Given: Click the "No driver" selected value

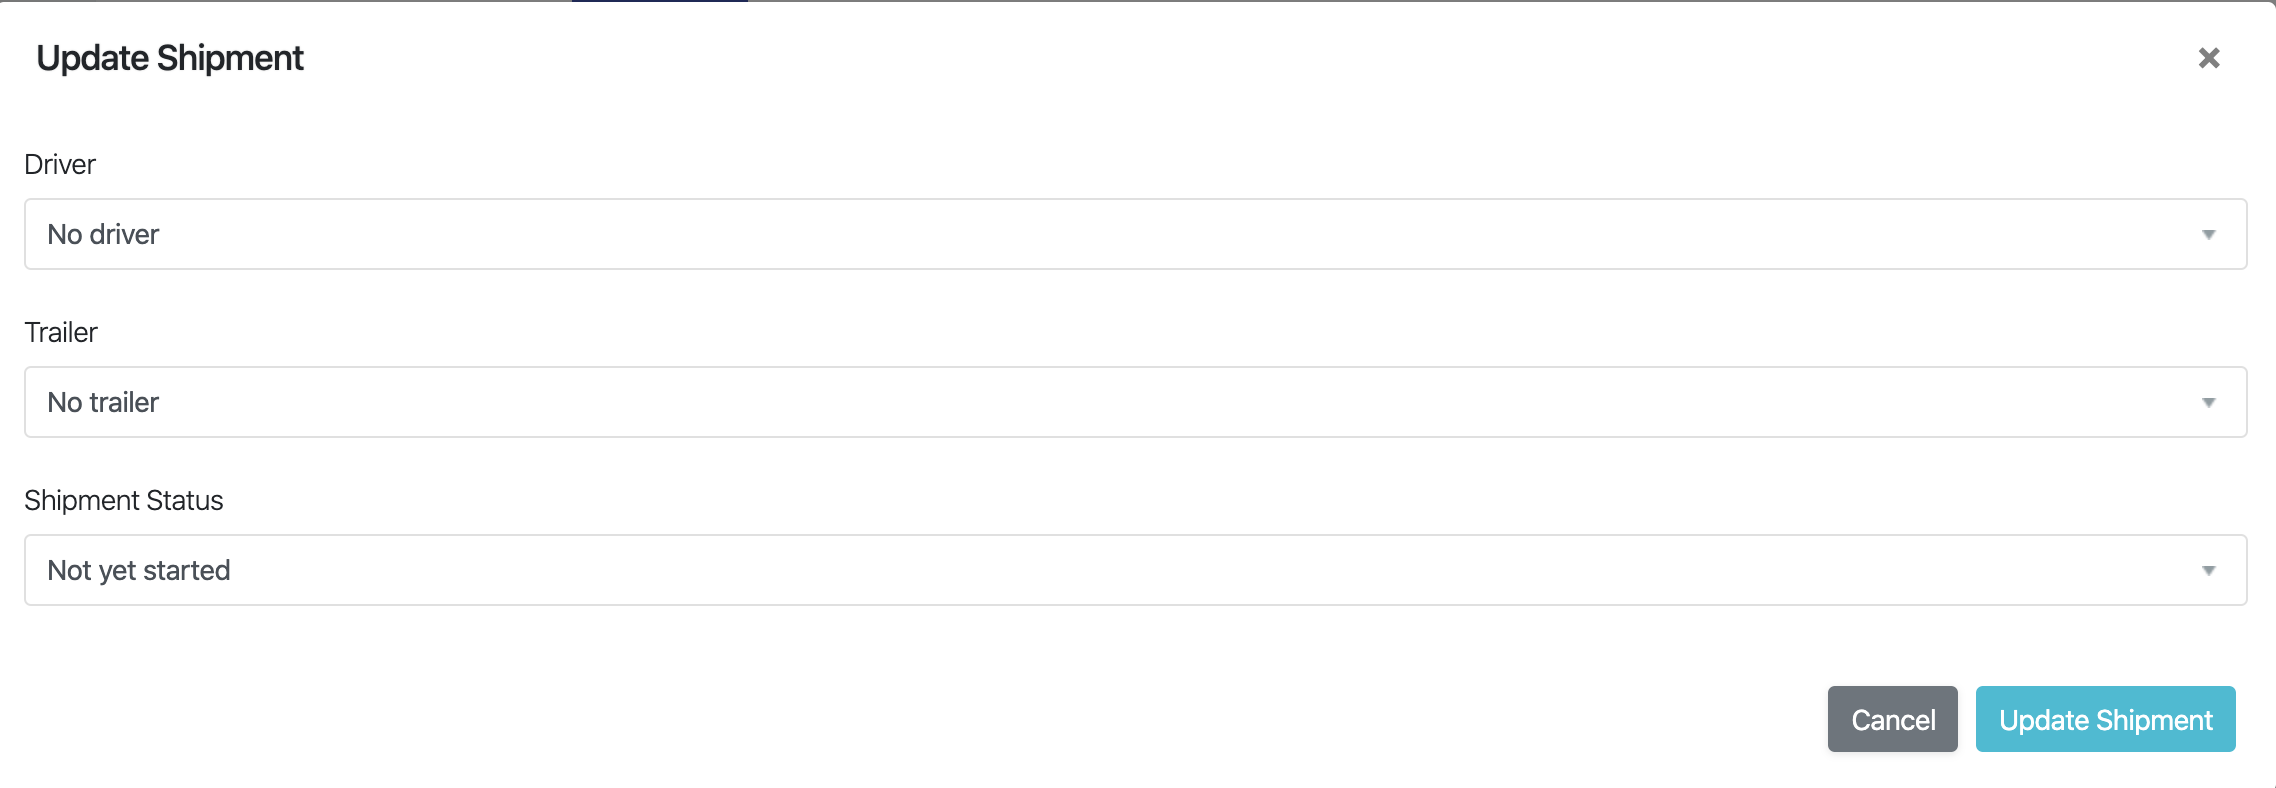Looking at the screenshot, I should click(103, 234).
